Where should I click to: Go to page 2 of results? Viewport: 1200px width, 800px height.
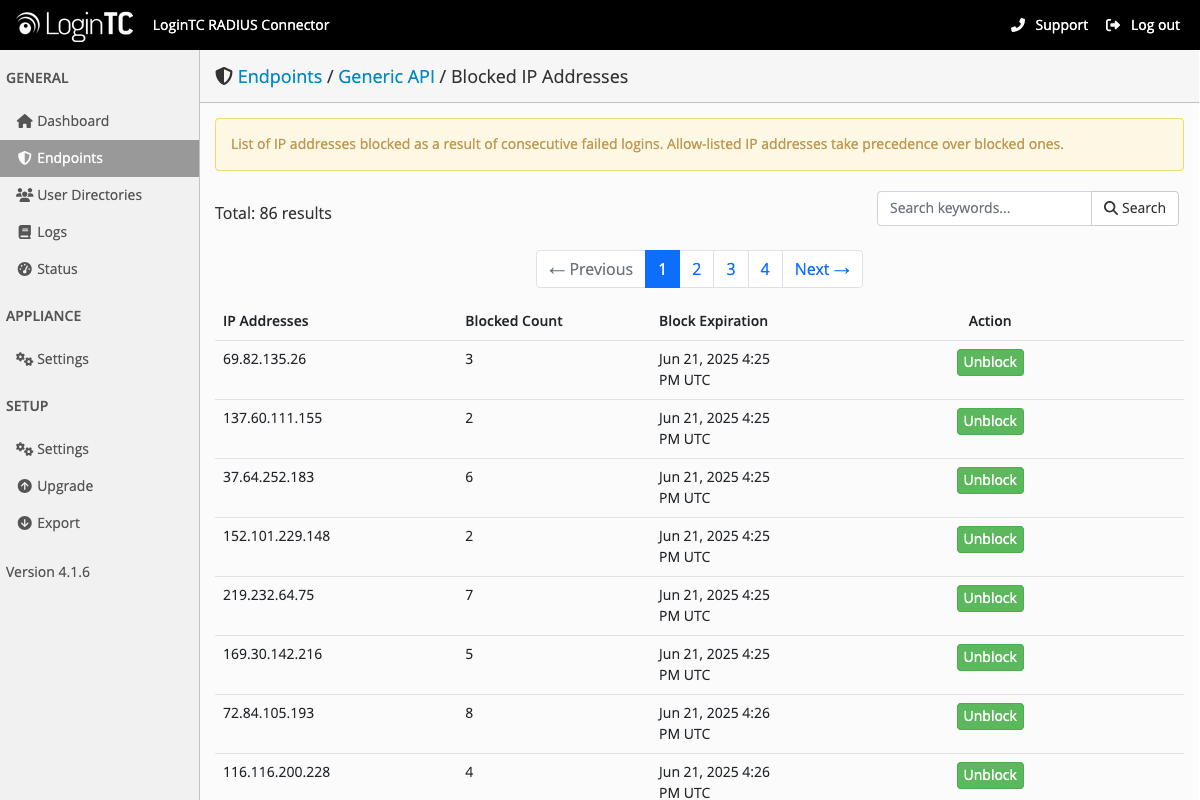pos(696,269)
